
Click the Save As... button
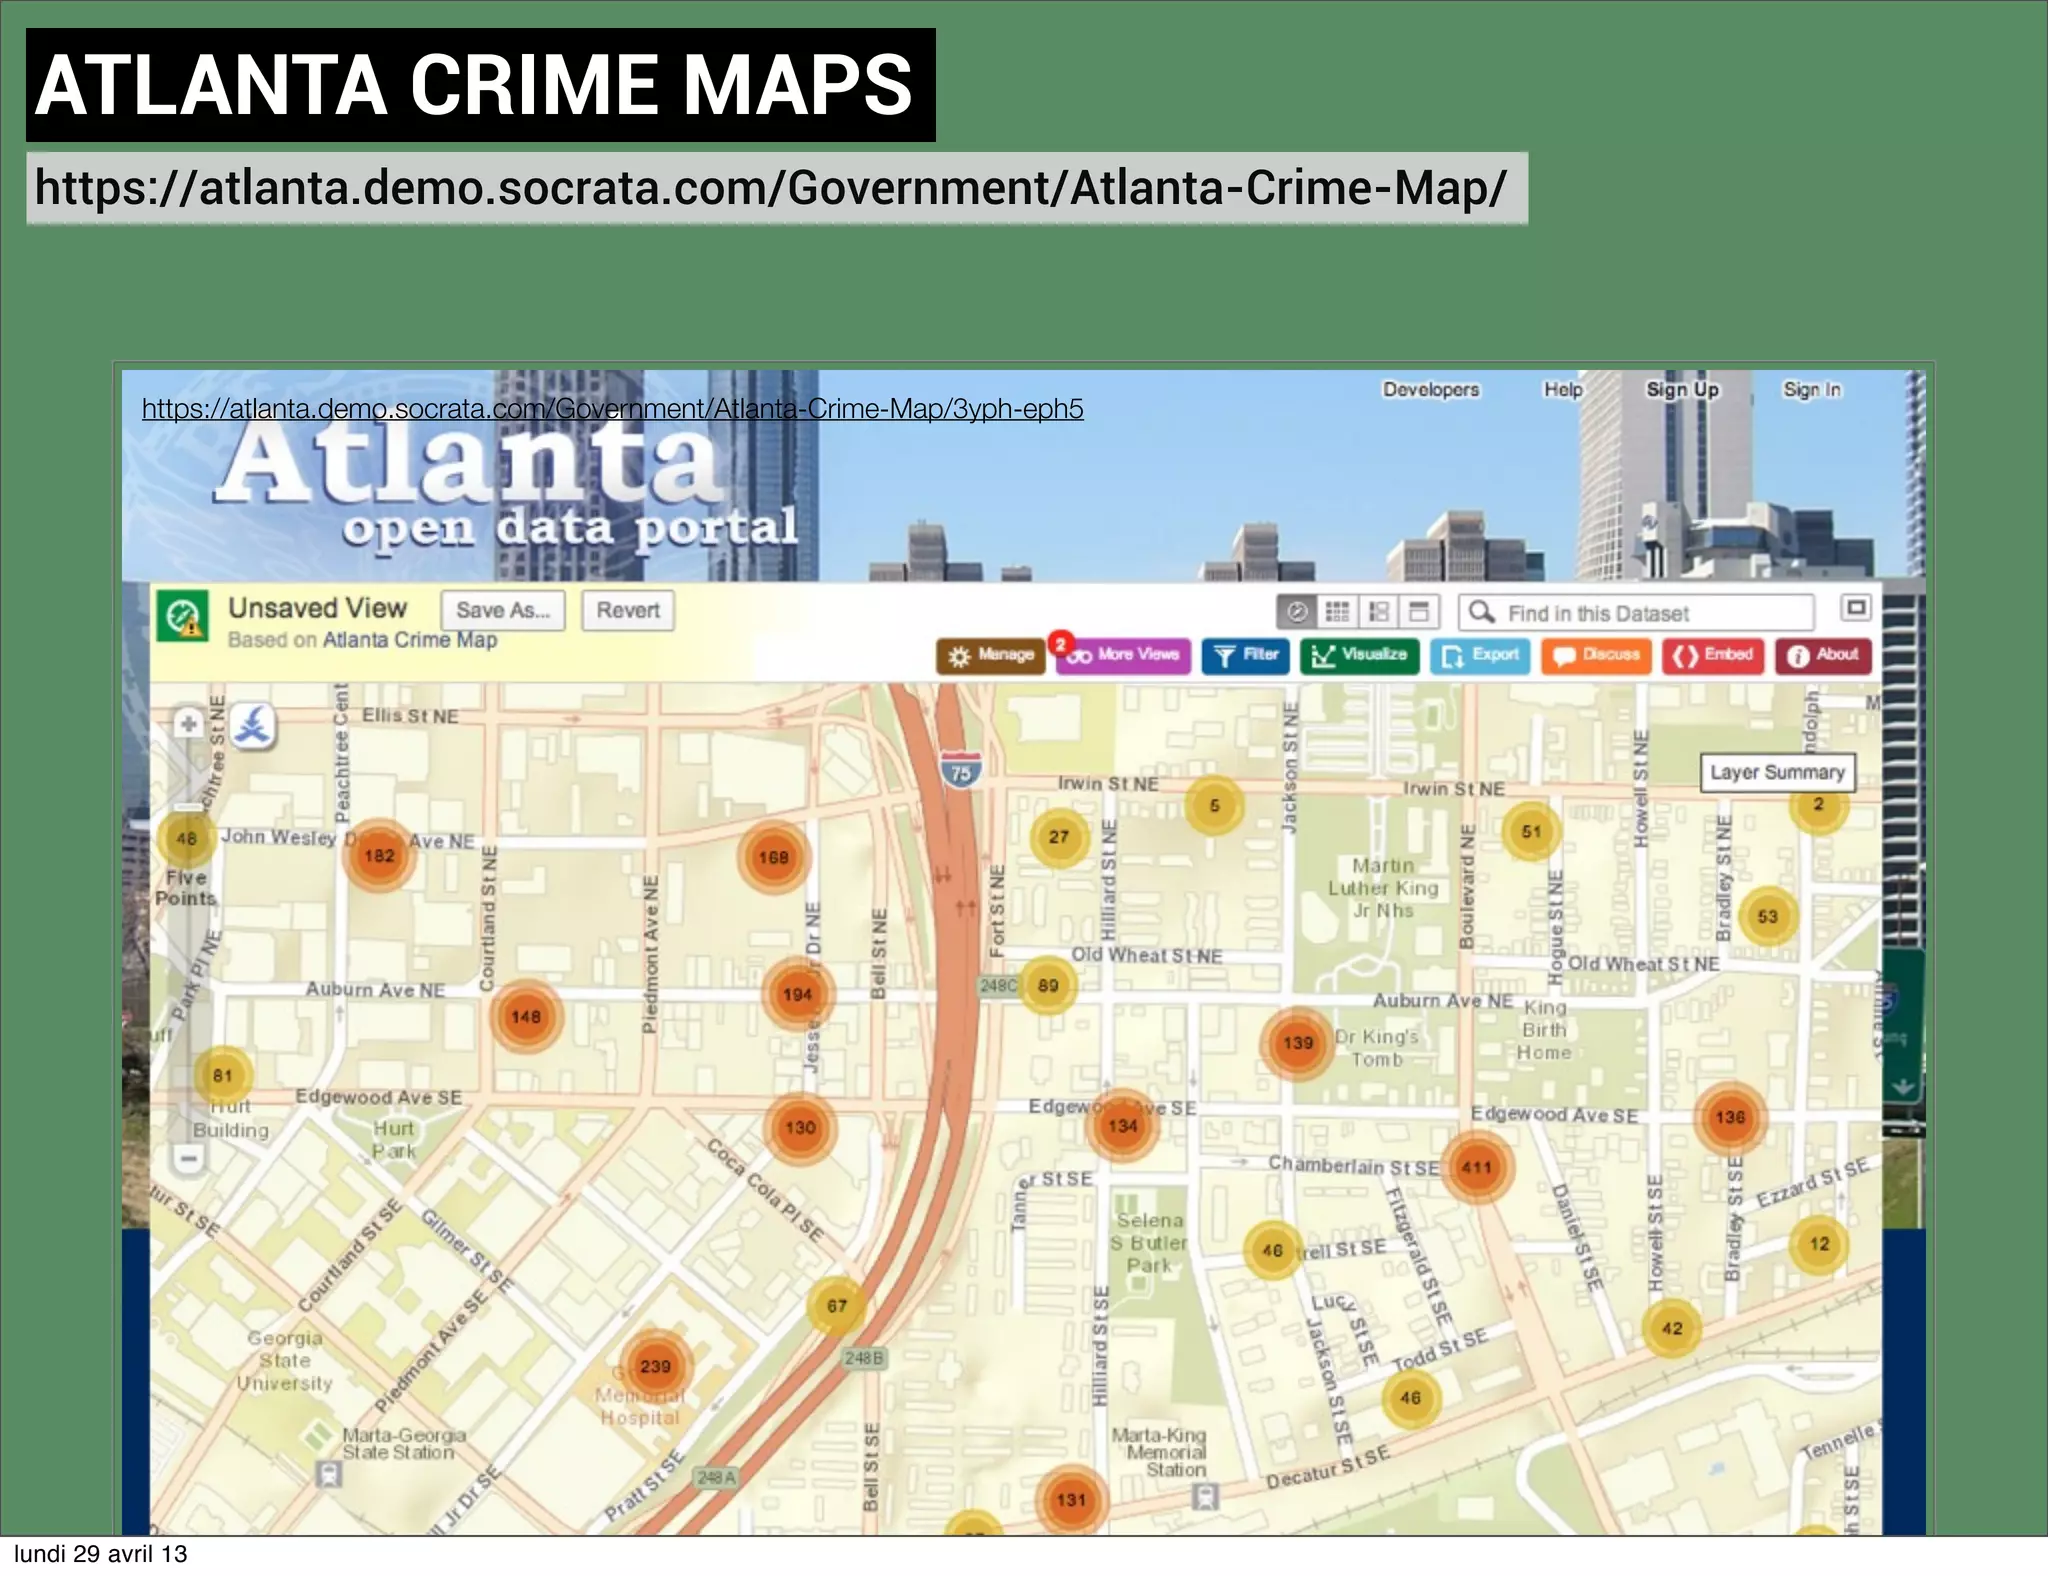(x=503, y=610)
